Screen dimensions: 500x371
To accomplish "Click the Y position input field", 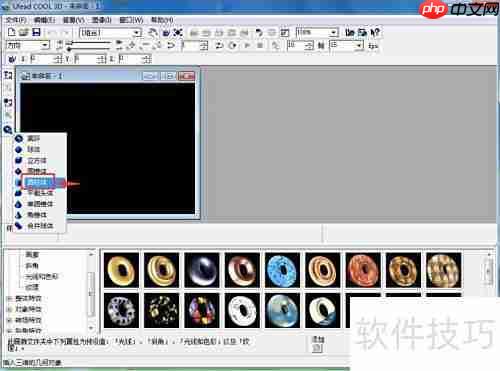I will [x=86, y=59].
